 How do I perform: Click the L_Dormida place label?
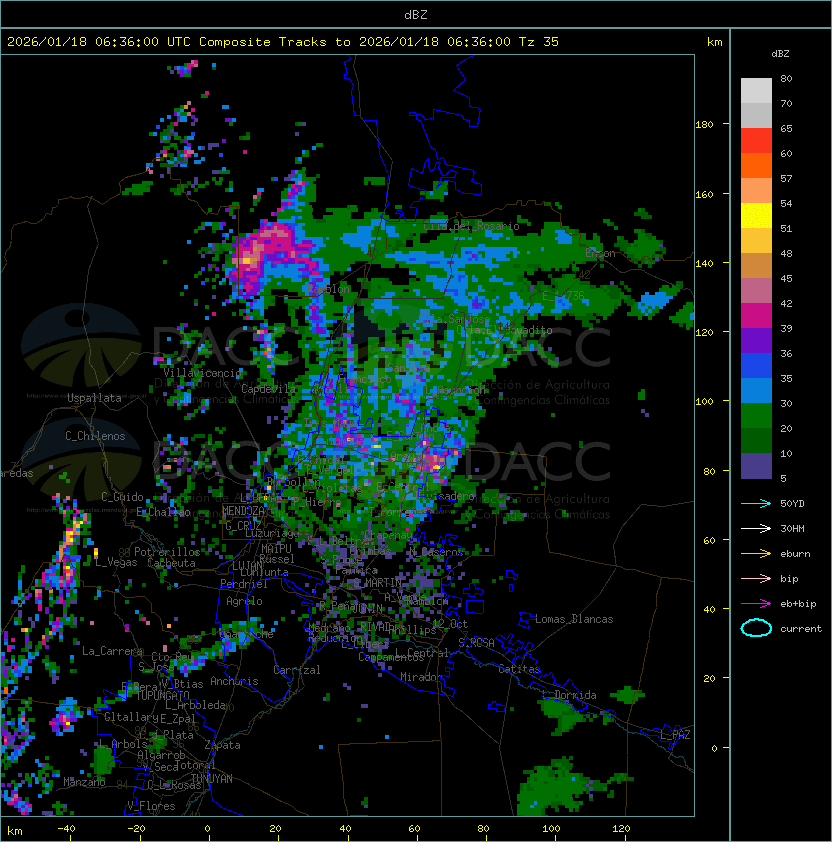click(x=569, y=695)
